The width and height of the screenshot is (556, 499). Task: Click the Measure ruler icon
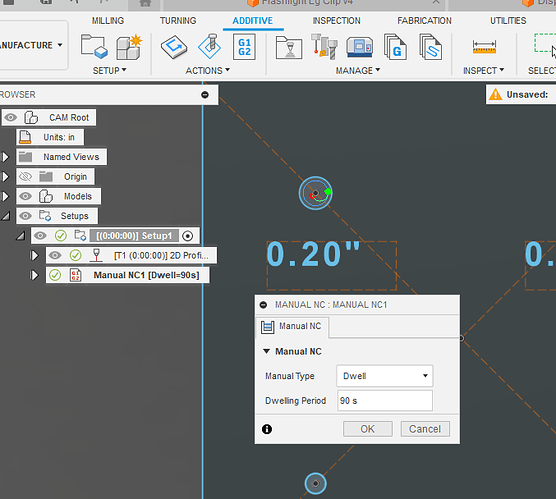click(484, 47)
